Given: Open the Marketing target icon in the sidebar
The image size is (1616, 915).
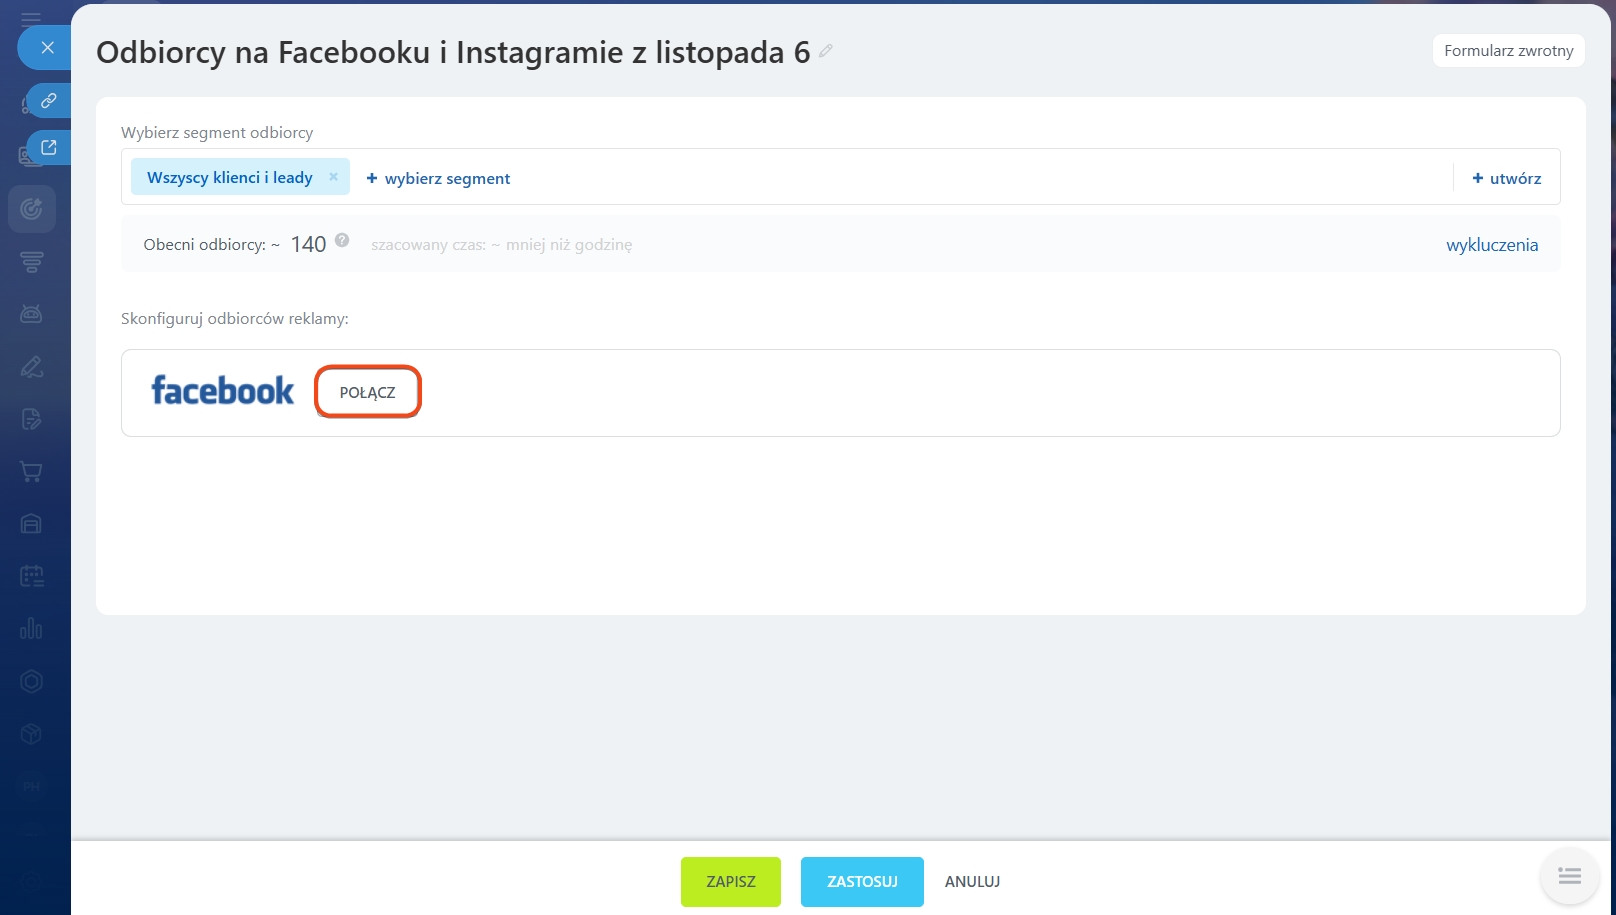Looking at the screenshot, I should pos(32,209).
